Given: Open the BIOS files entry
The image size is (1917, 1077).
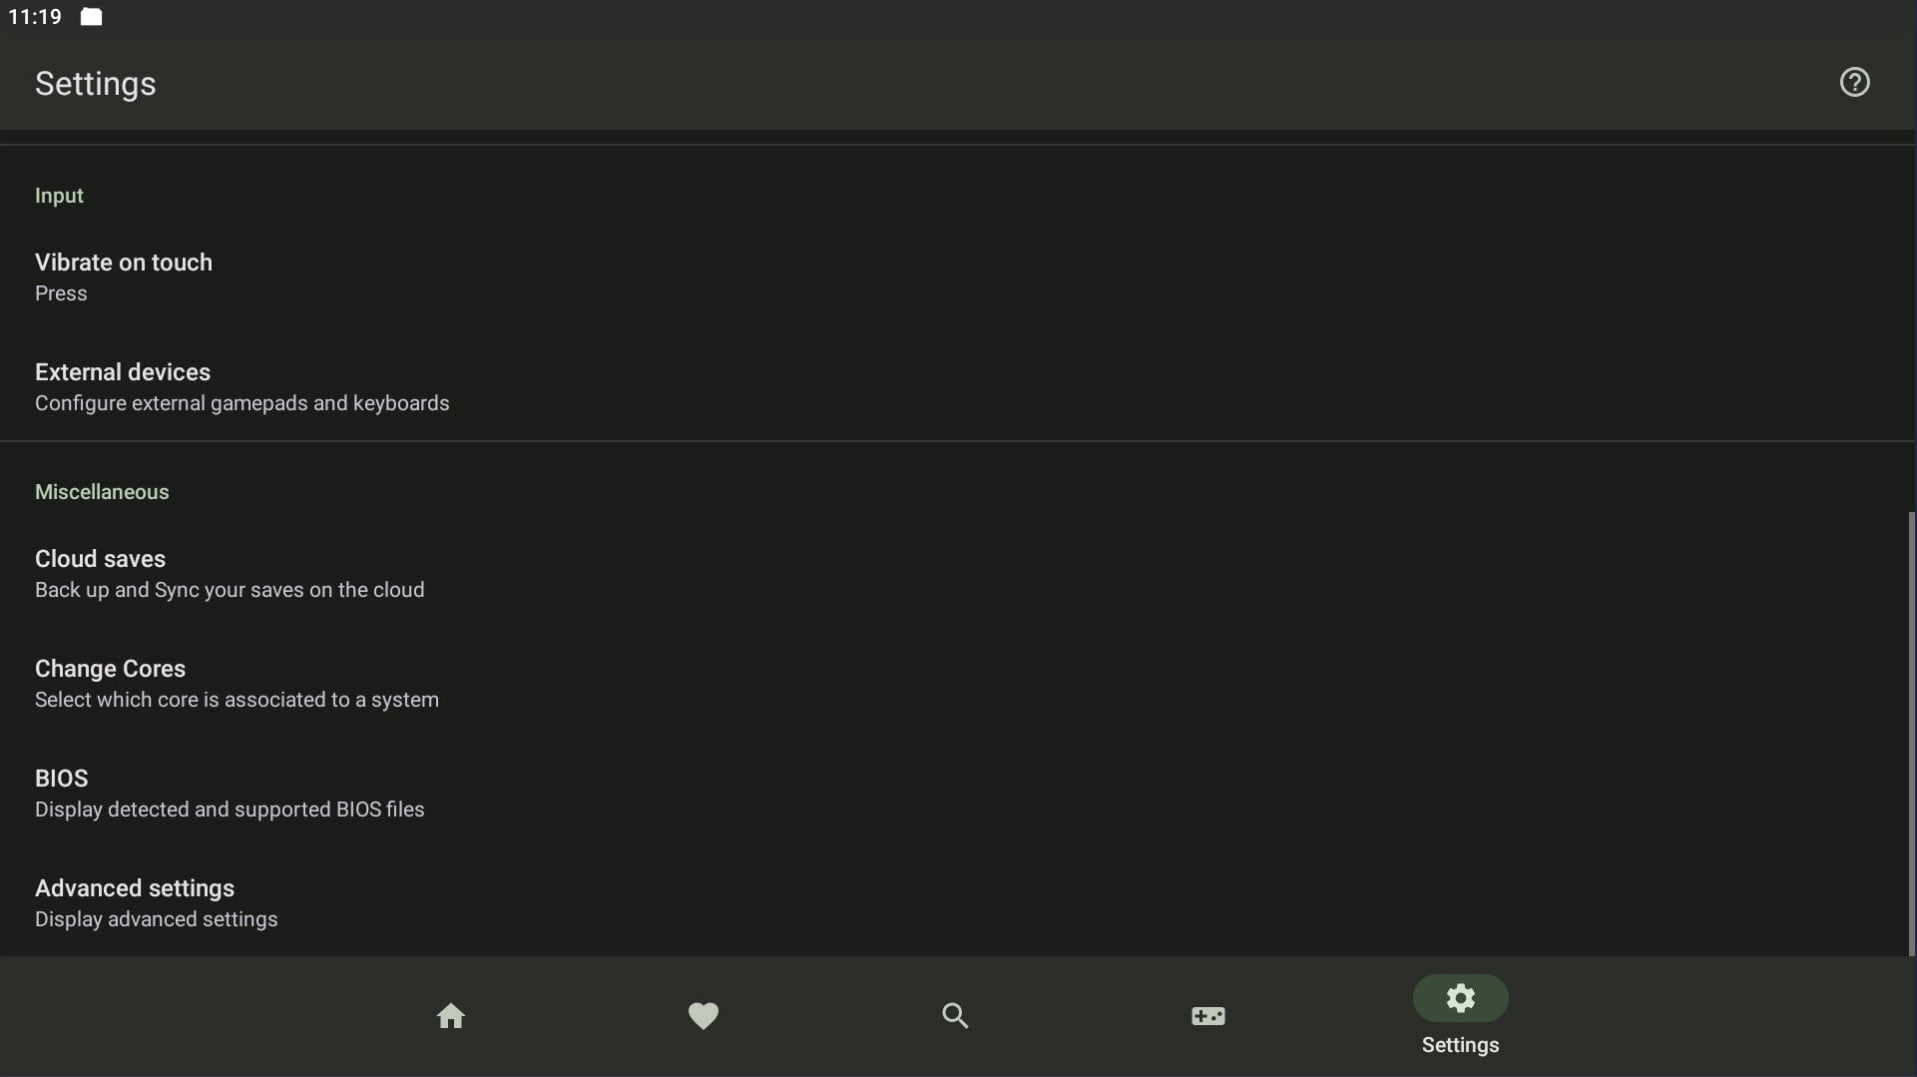Looking at the screenshot, I should click(62, 779).
